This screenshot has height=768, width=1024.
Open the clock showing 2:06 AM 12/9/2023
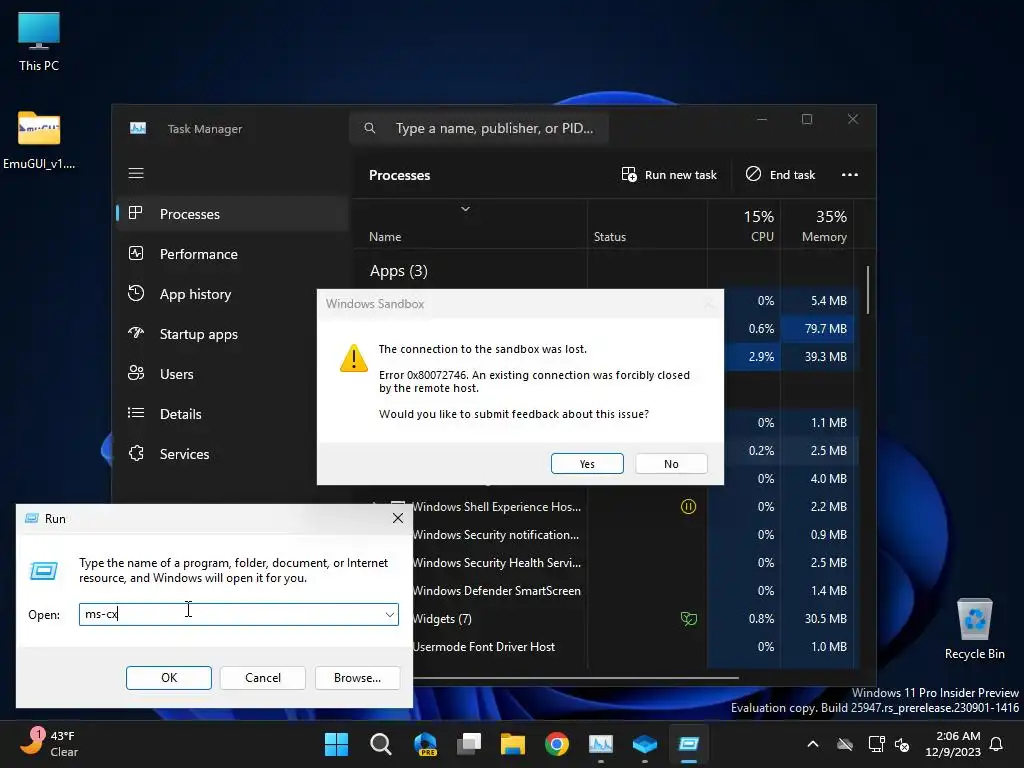[952, 744]
